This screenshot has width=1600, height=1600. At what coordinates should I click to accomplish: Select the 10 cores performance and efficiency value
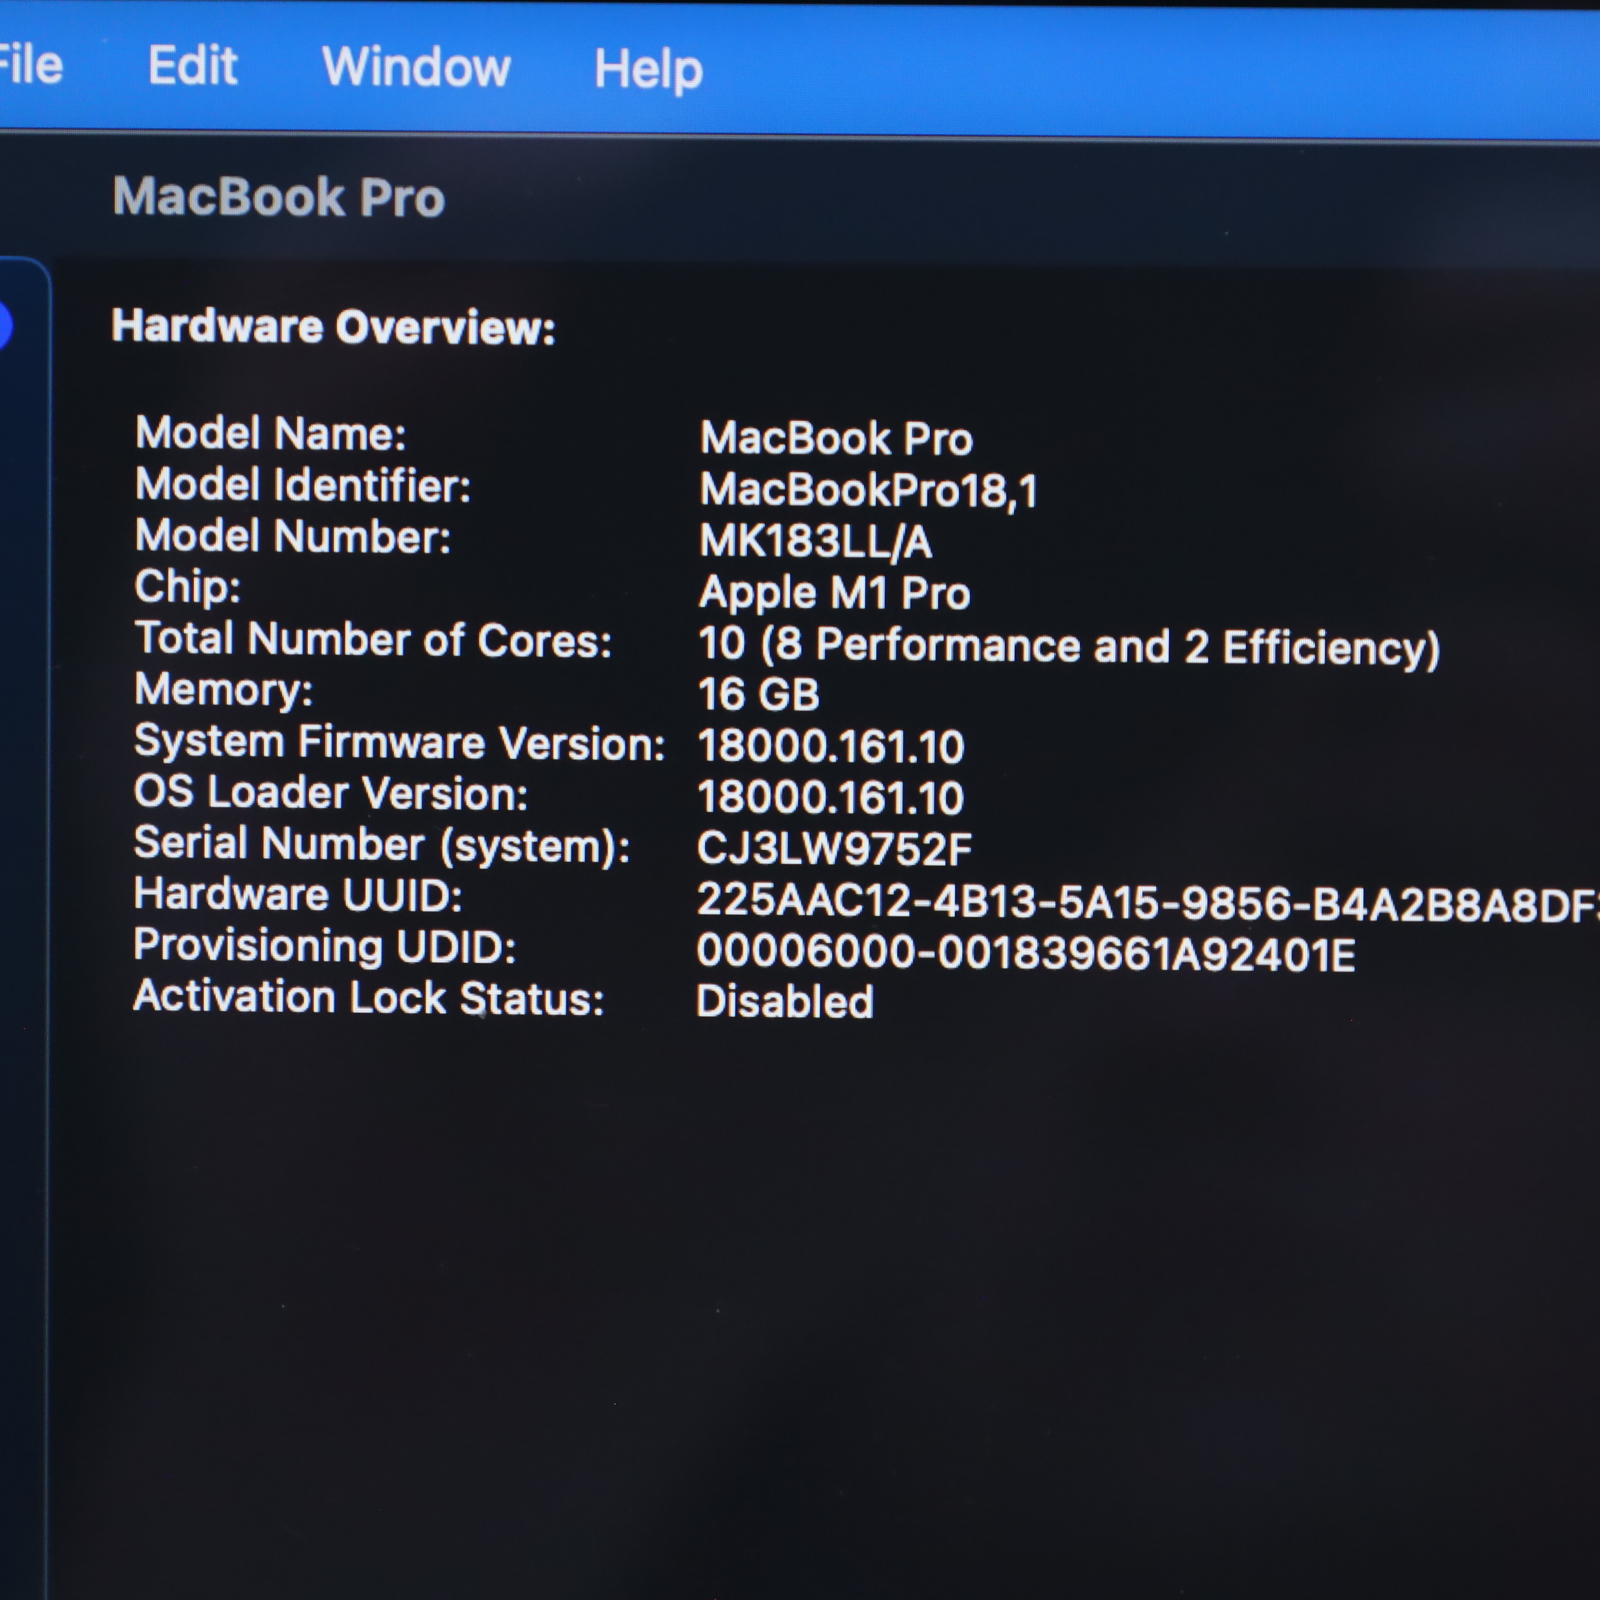(1069, 646)
